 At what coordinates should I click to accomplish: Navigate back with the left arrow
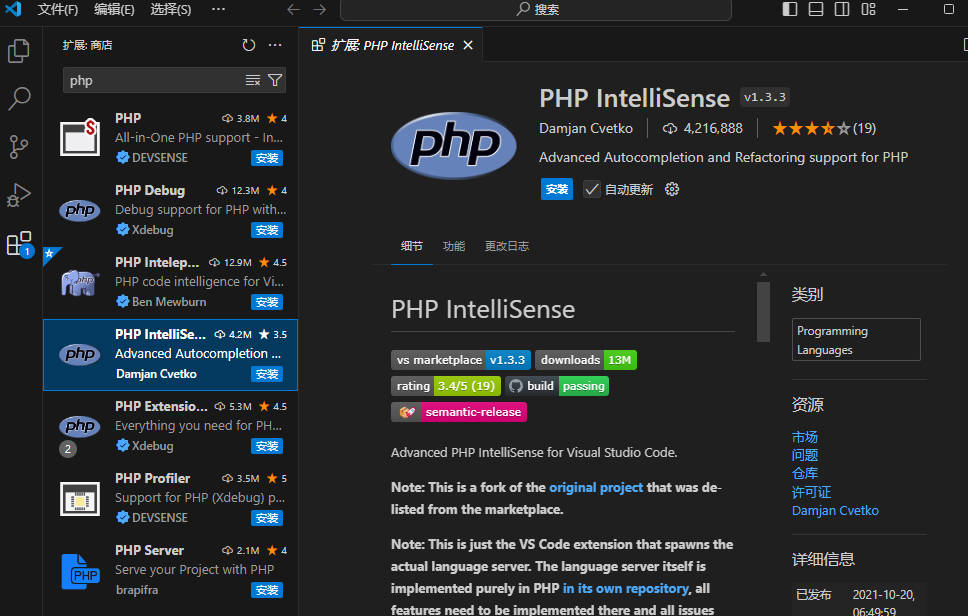(293, 9)
